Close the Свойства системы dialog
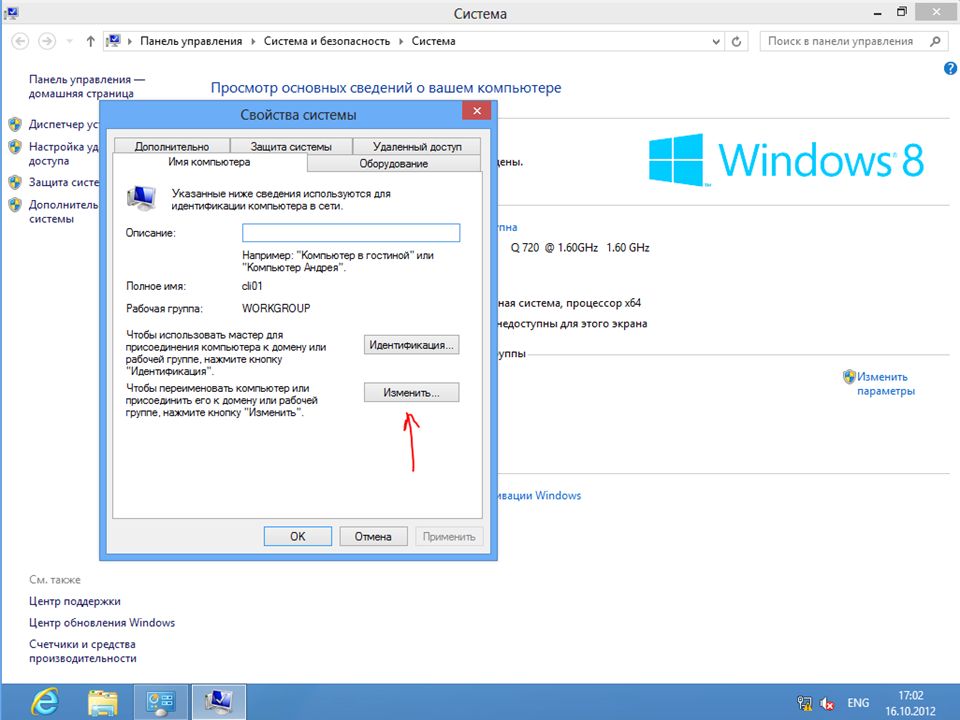 click(x=476, y=111)
